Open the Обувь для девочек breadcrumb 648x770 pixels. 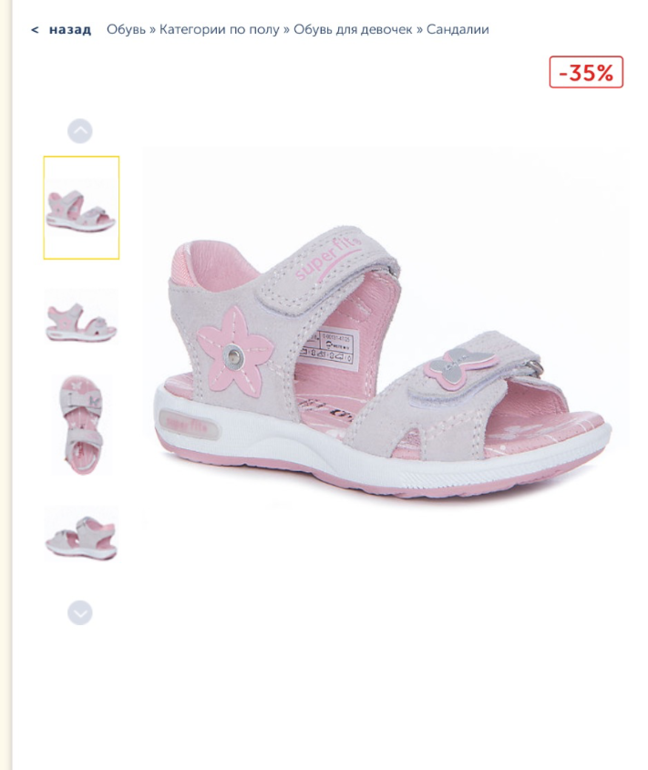353,29
